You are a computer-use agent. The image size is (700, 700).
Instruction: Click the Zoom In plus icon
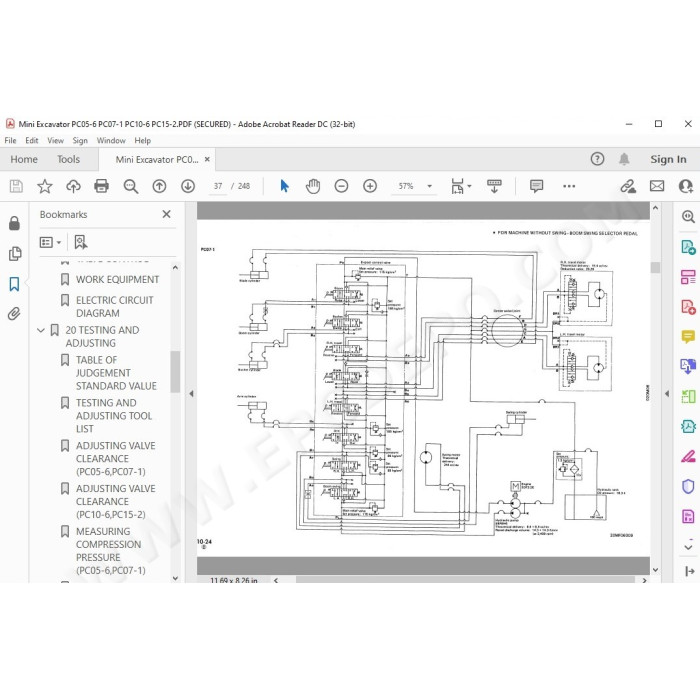coord(370,186)
